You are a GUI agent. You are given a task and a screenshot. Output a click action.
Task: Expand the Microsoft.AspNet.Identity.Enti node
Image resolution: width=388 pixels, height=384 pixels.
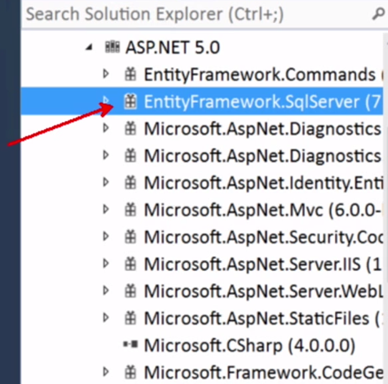(x=106, y=182)
